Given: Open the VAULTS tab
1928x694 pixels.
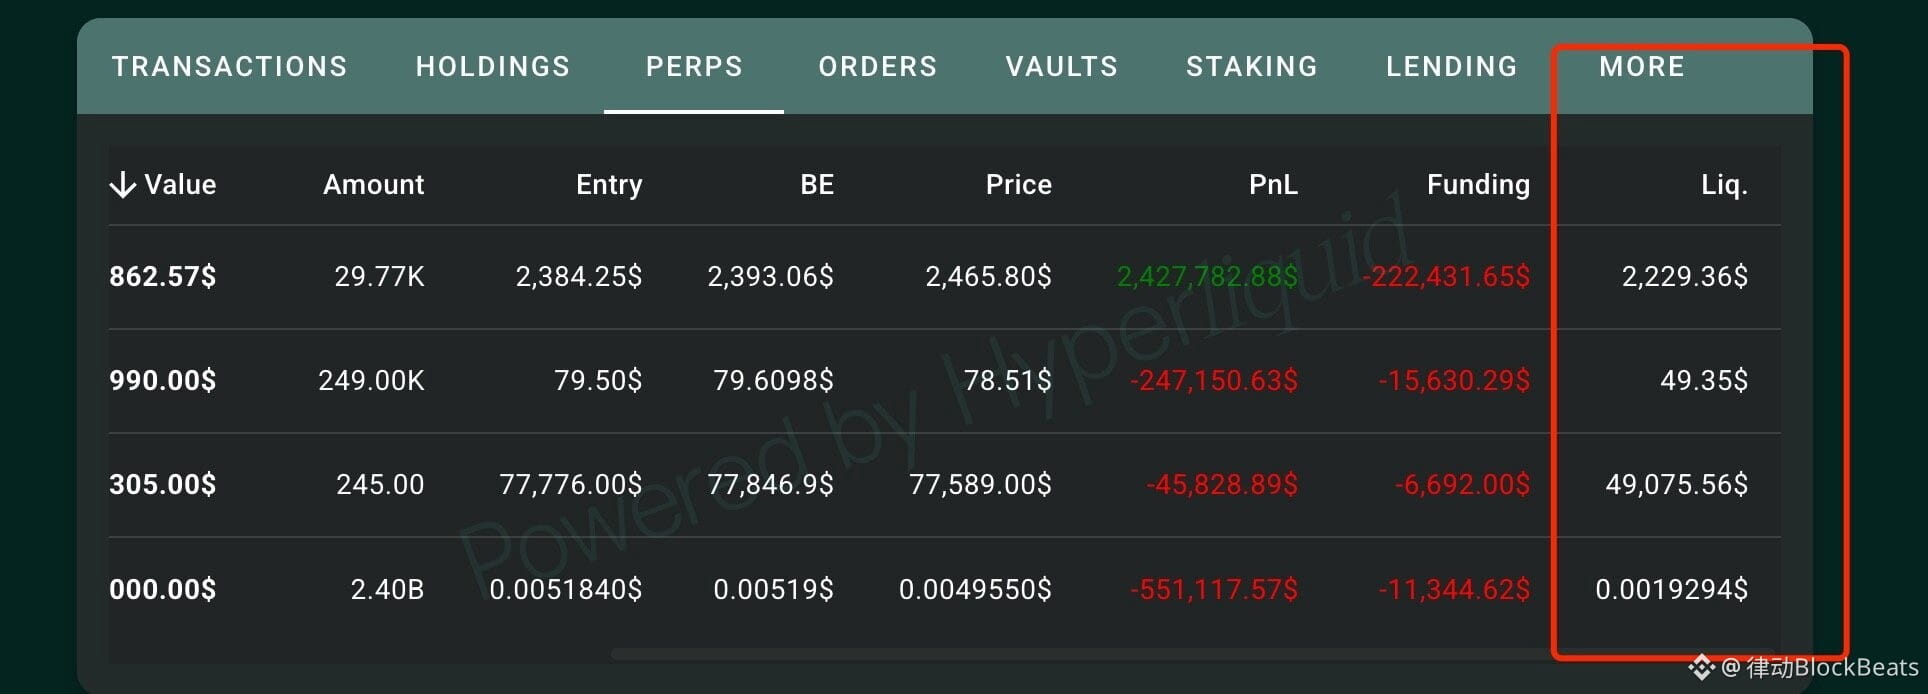Looking at the screenshot, I should (1061, 66).
